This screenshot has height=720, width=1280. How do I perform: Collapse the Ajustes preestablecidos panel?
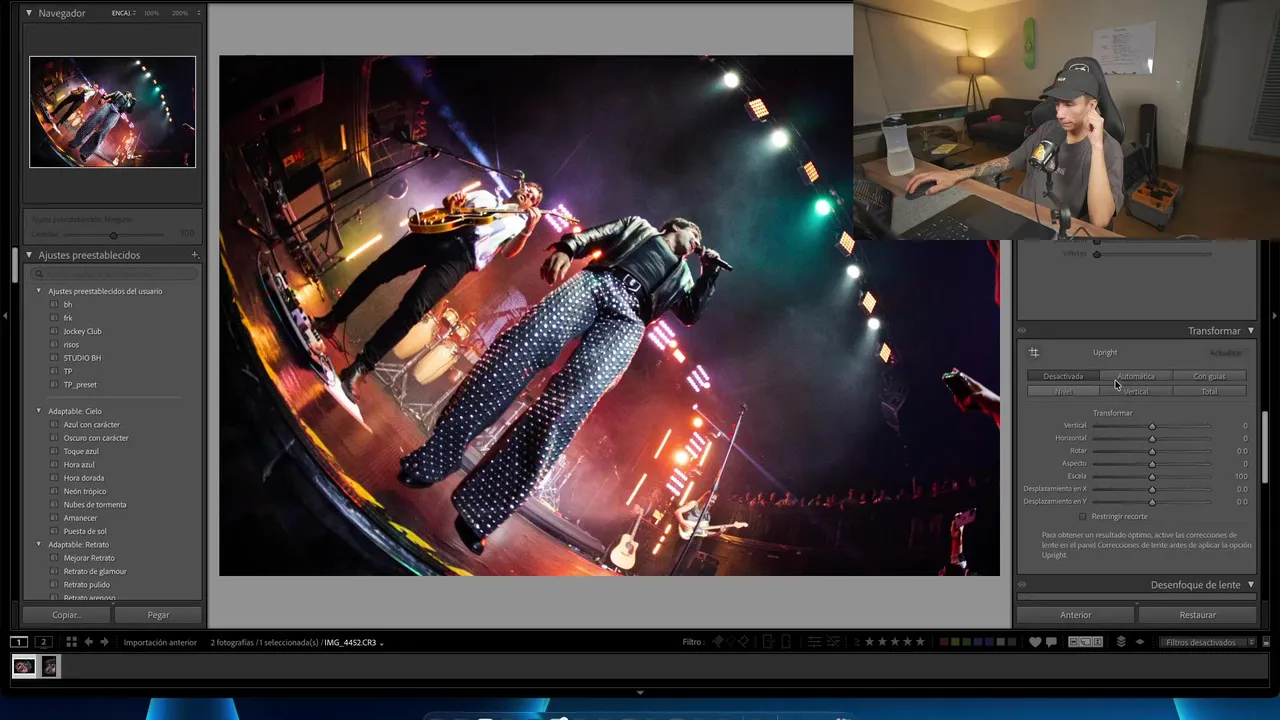(x=29, y=255)
